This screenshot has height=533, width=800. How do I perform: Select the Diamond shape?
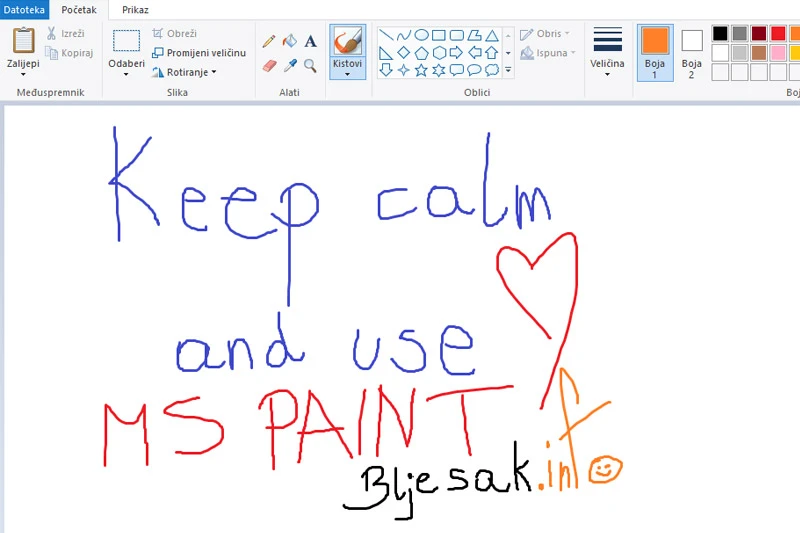(x=404, y=53)
